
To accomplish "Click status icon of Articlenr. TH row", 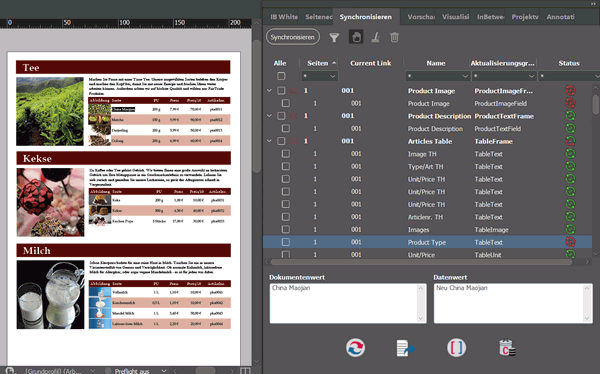I will 570,217.
